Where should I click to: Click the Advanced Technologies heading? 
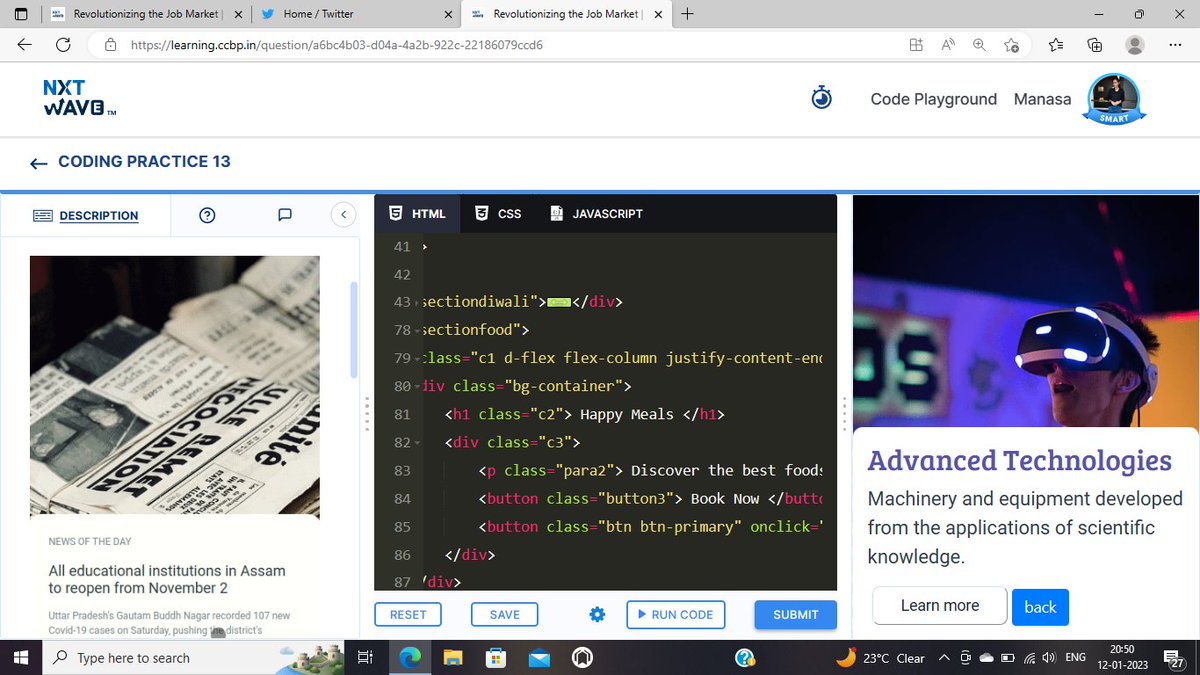(x=1019, y=461)
